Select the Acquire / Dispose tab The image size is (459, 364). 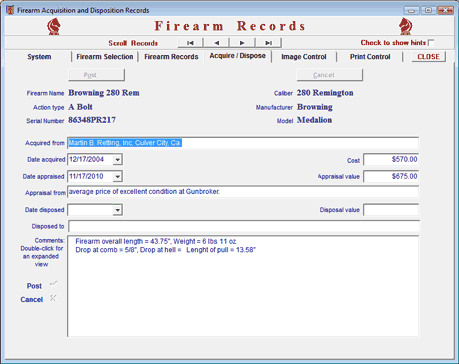237,56
